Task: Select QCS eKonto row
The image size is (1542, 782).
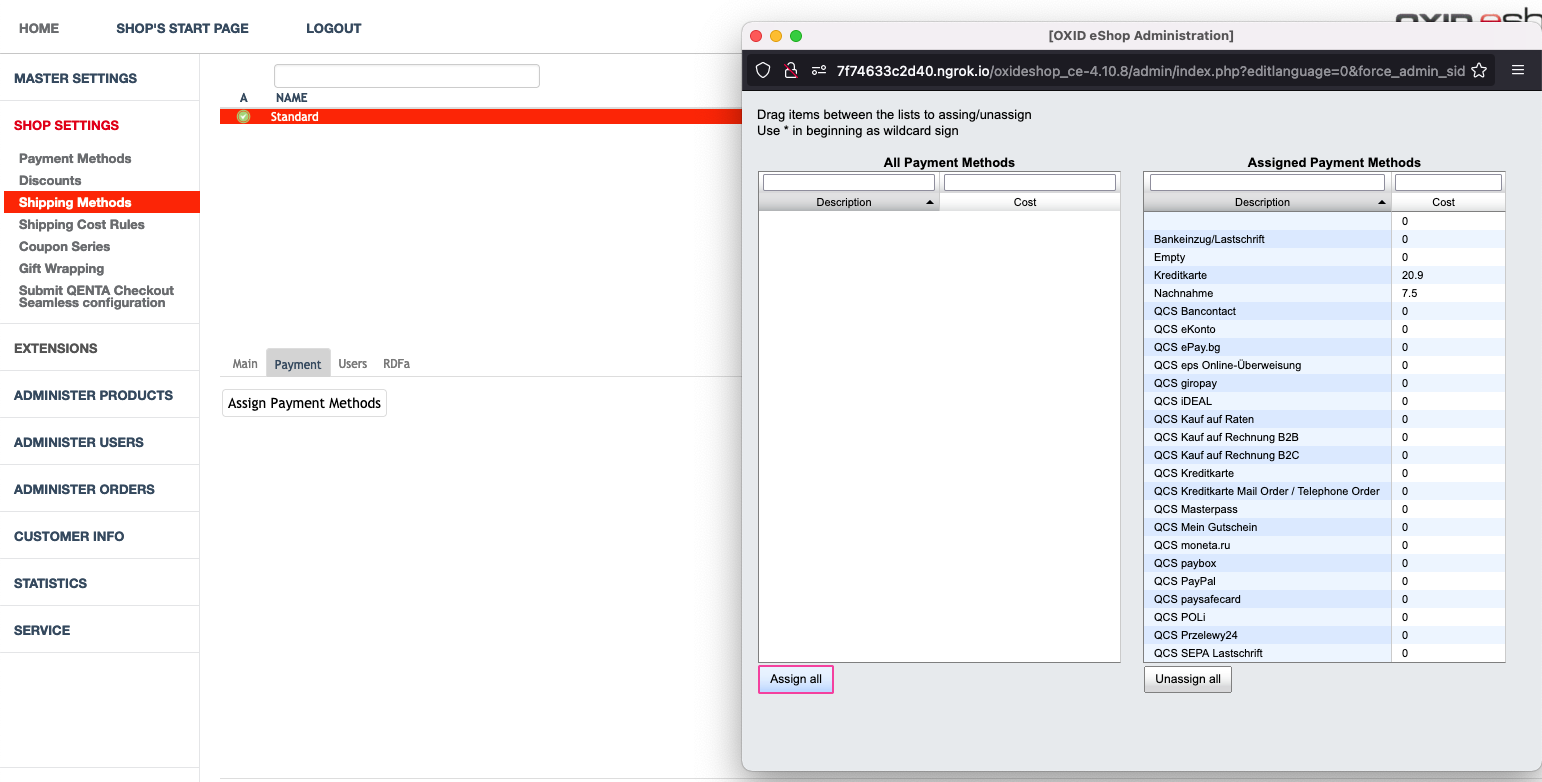Action: [1324, 329]
